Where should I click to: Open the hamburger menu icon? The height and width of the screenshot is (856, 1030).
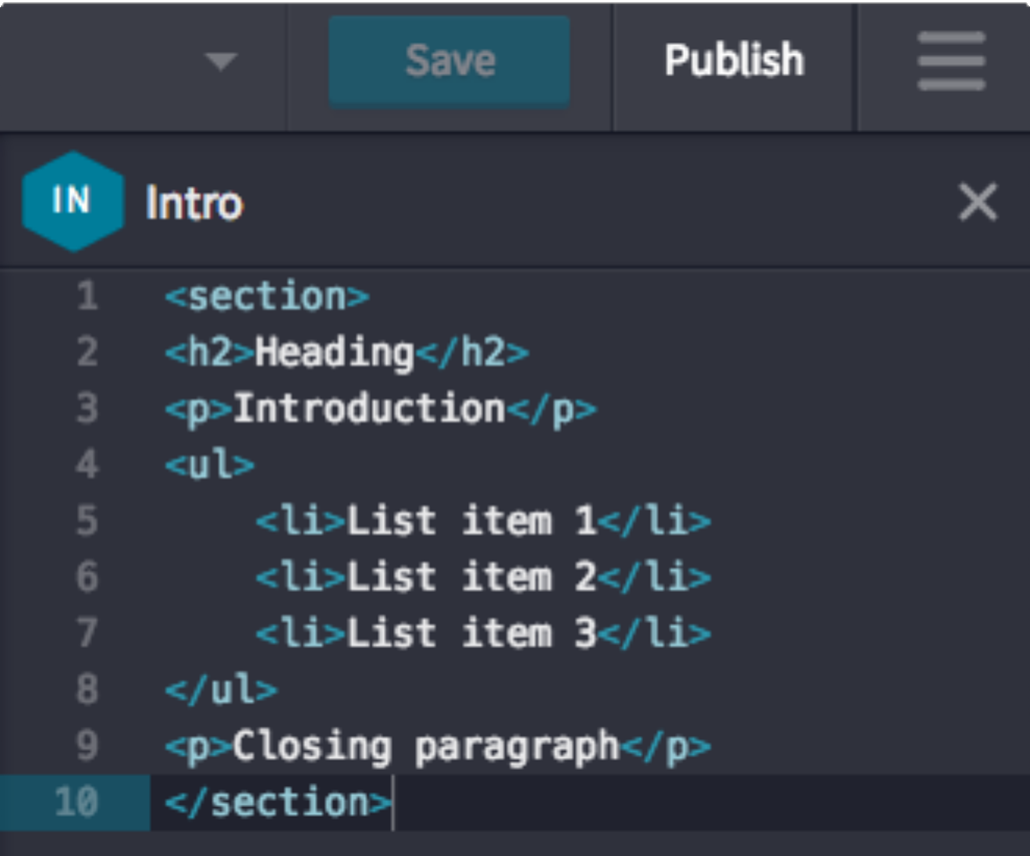[x=951, y=62]
